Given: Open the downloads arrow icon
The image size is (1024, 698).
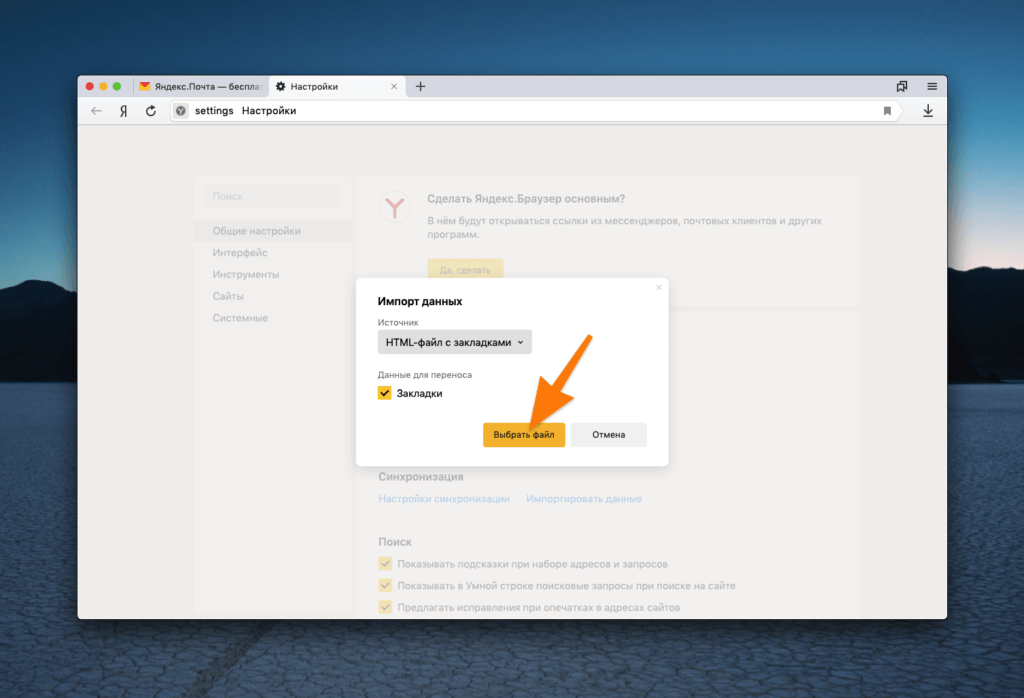Looking at the screenshot, I should (x=928, y=111).
